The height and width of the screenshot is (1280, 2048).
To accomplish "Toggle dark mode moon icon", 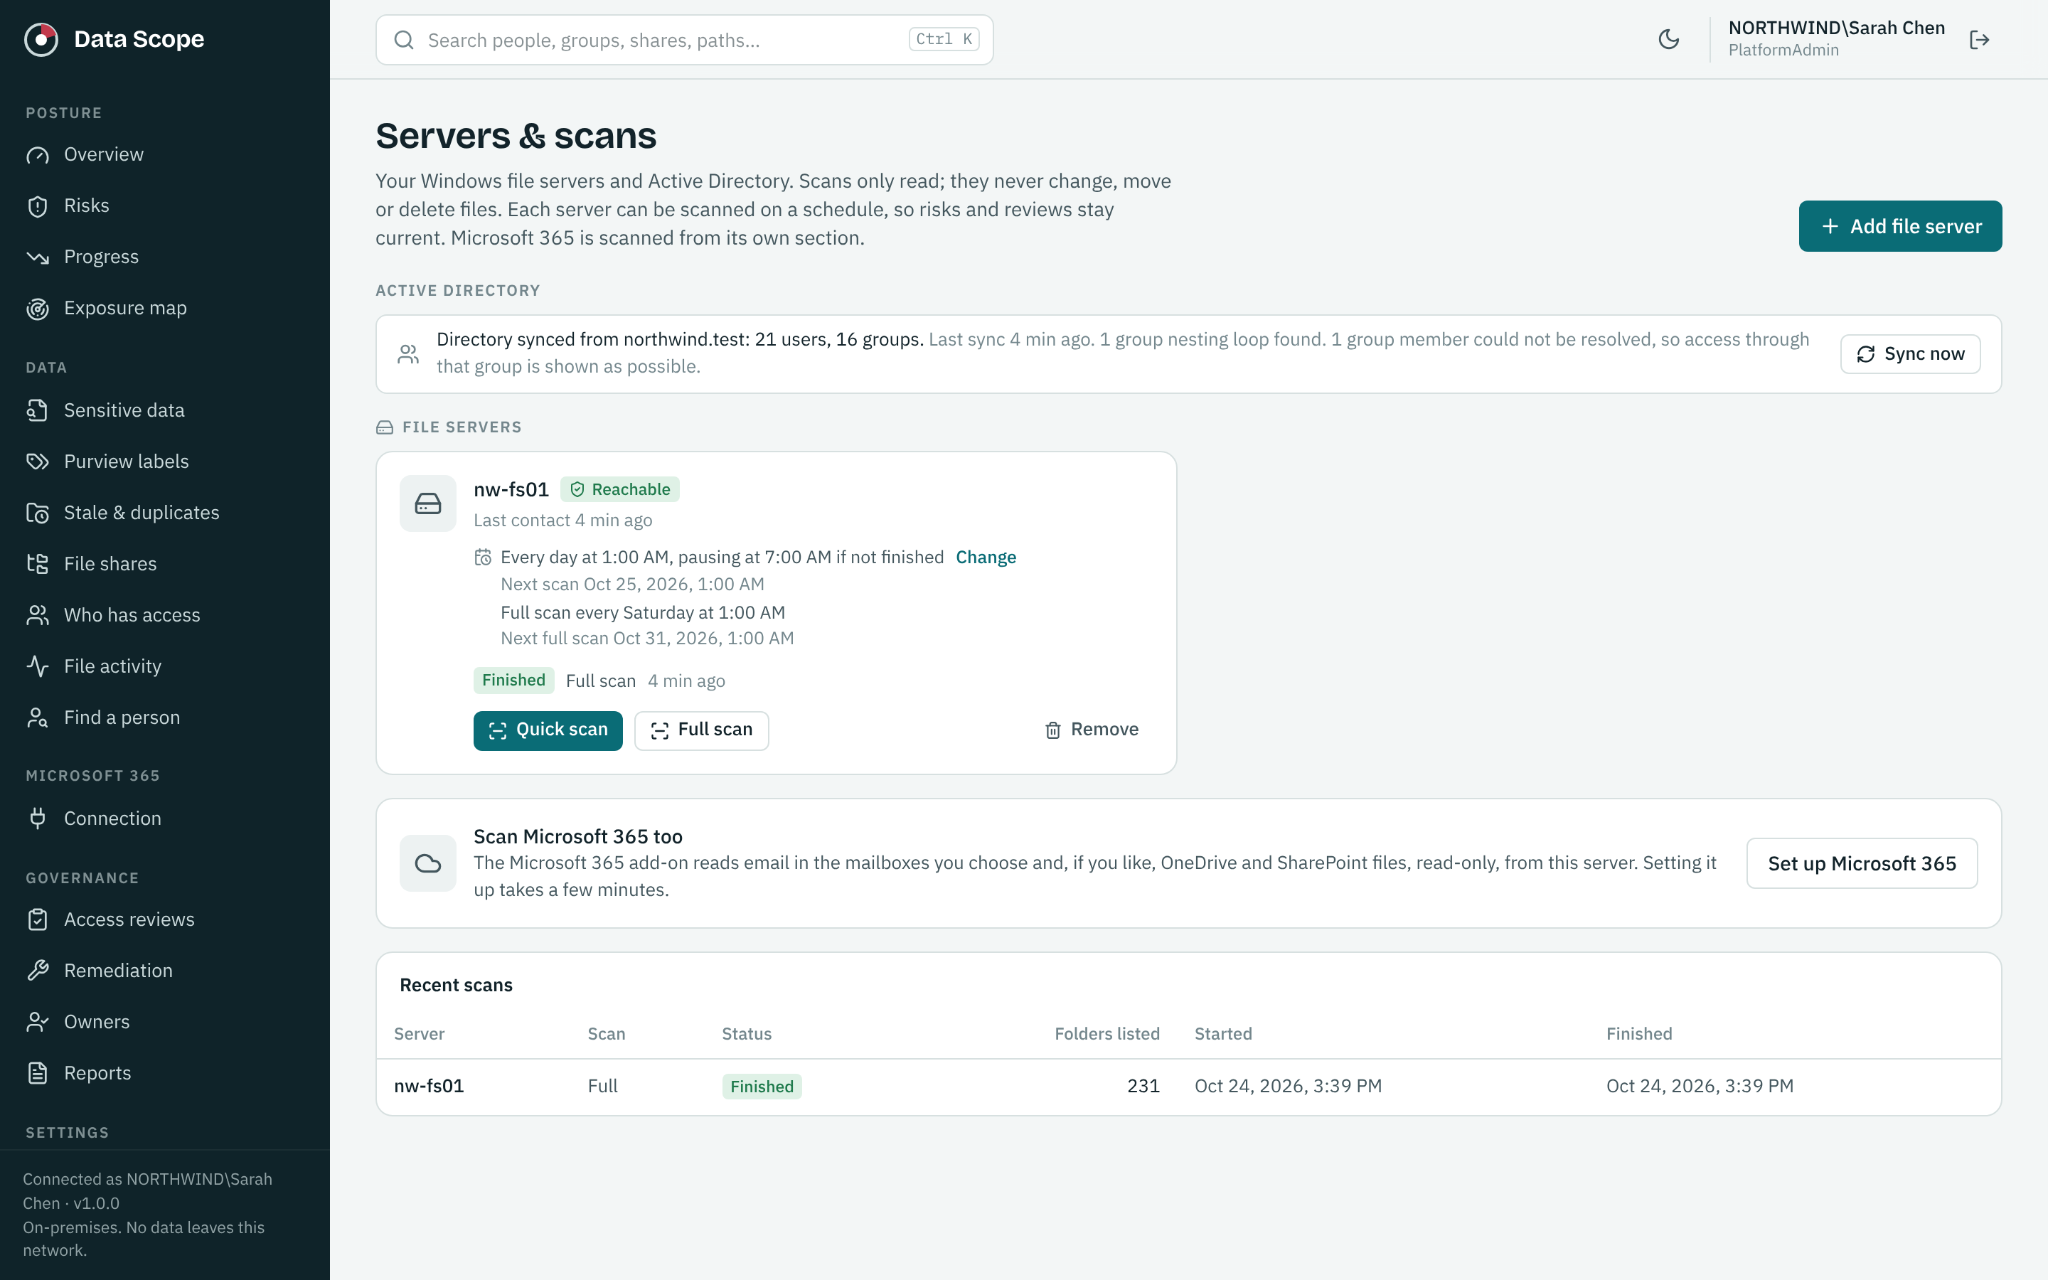I will click(x=1669, y=39).
